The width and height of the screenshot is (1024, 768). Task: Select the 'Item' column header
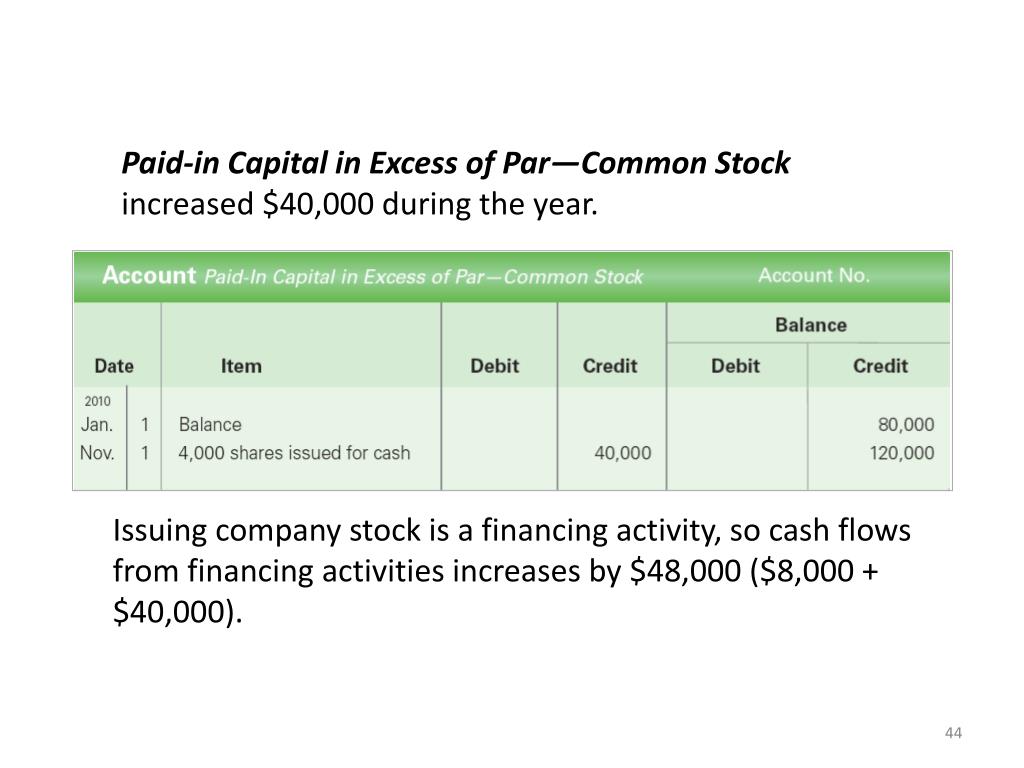point(241,366)
